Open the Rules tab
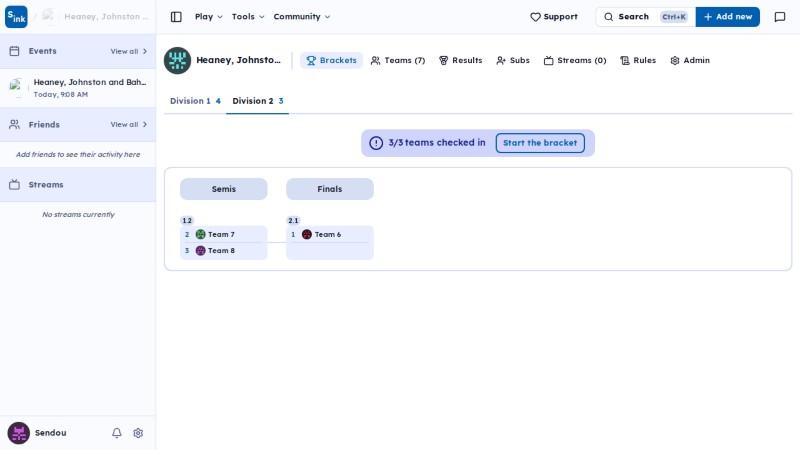 (638, 60)
